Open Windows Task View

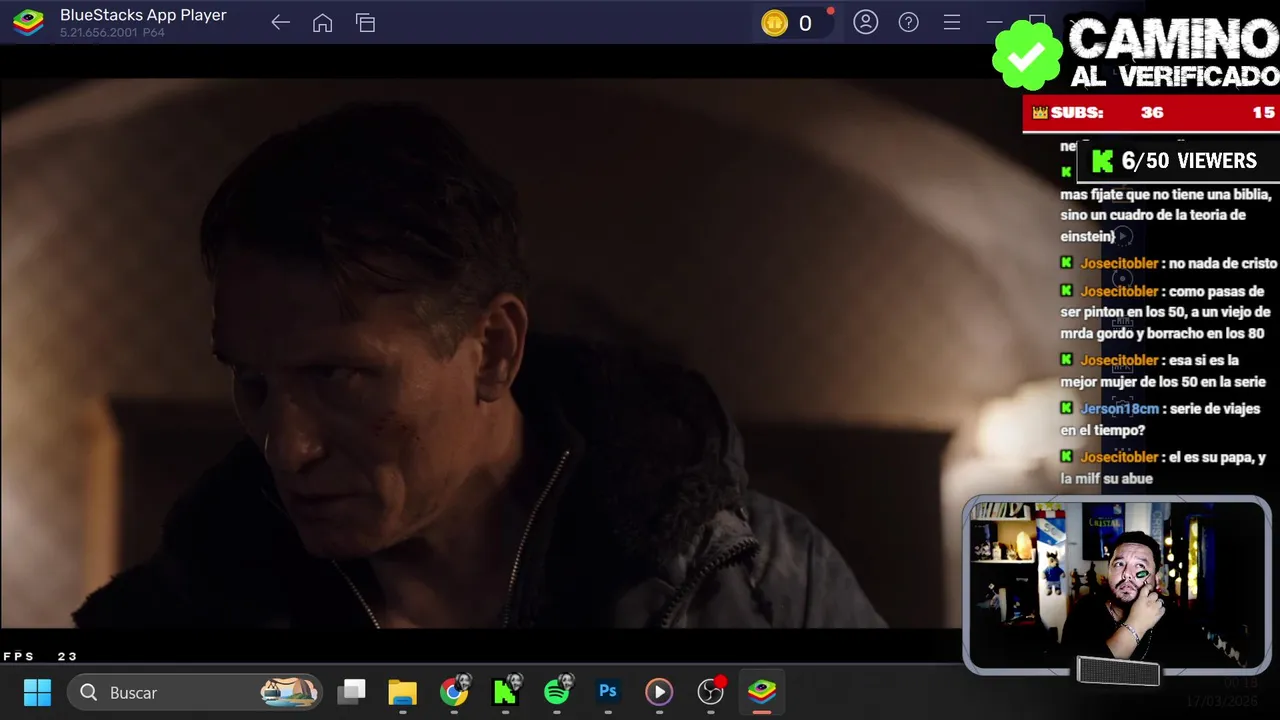pyautogui.click(x=351, y=692)
